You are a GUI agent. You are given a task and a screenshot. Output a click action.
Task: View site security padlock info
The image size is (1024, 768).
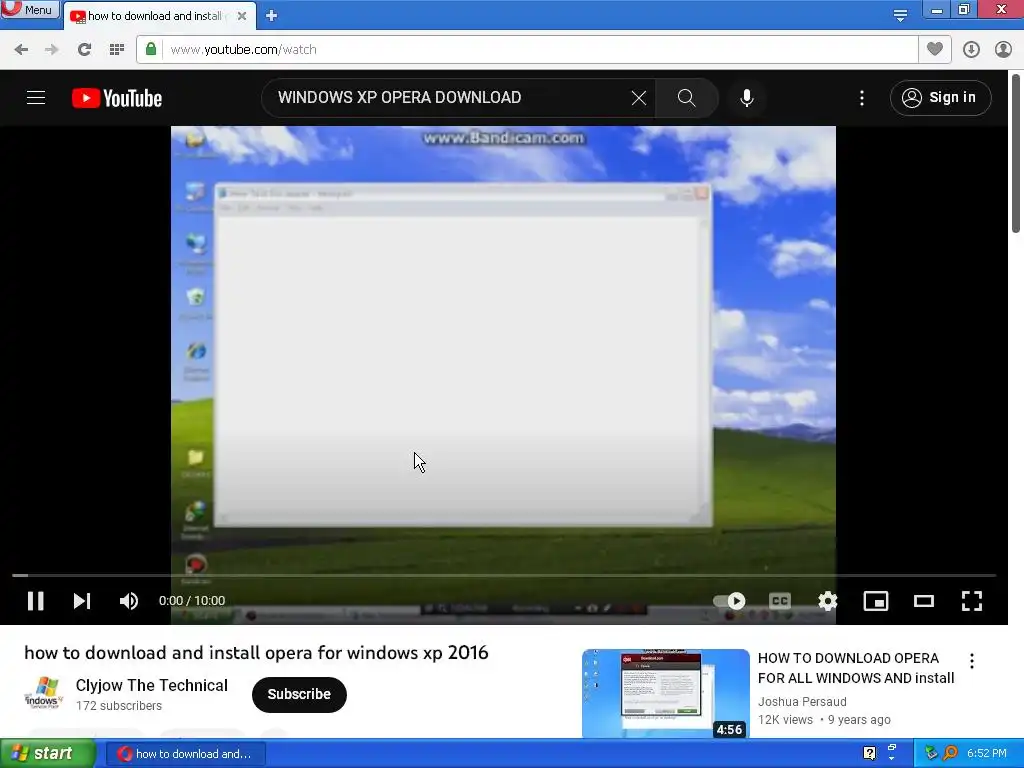coord(151,49)
